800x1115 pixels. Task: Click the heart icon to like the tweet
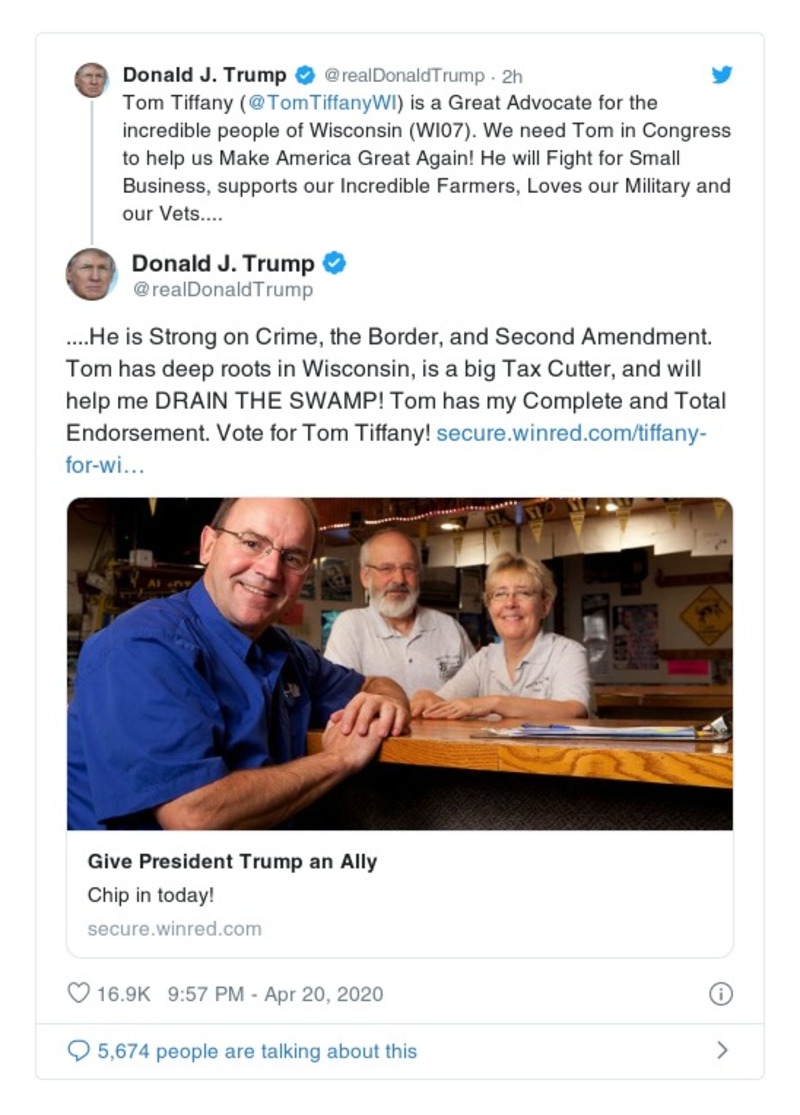coord(77,994)
